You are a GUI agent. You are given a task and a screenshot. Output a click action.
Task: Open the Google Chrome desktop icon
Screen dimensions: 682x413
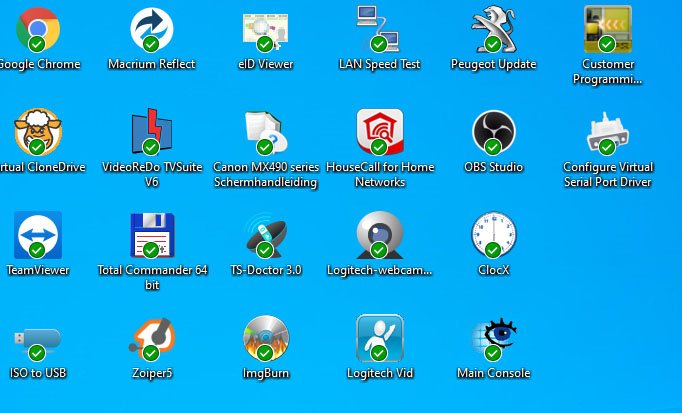pos(38,30)
